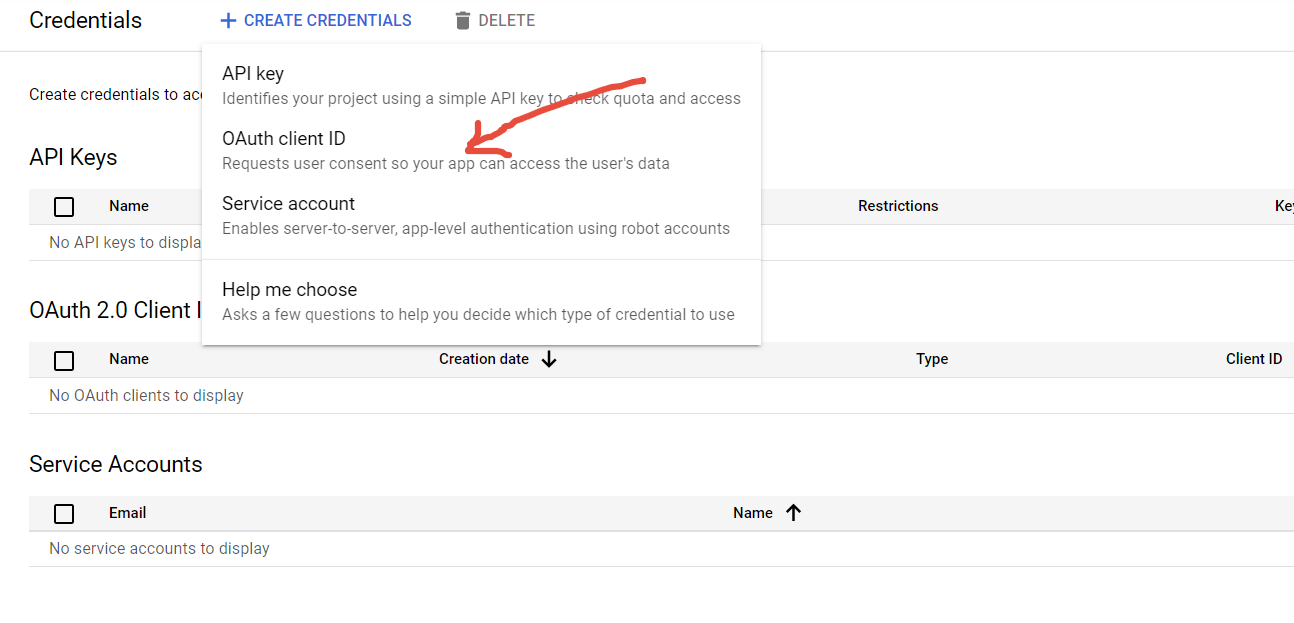Click the trash can Delete icon
This screenshot has width=1294, height=623.
462,21
